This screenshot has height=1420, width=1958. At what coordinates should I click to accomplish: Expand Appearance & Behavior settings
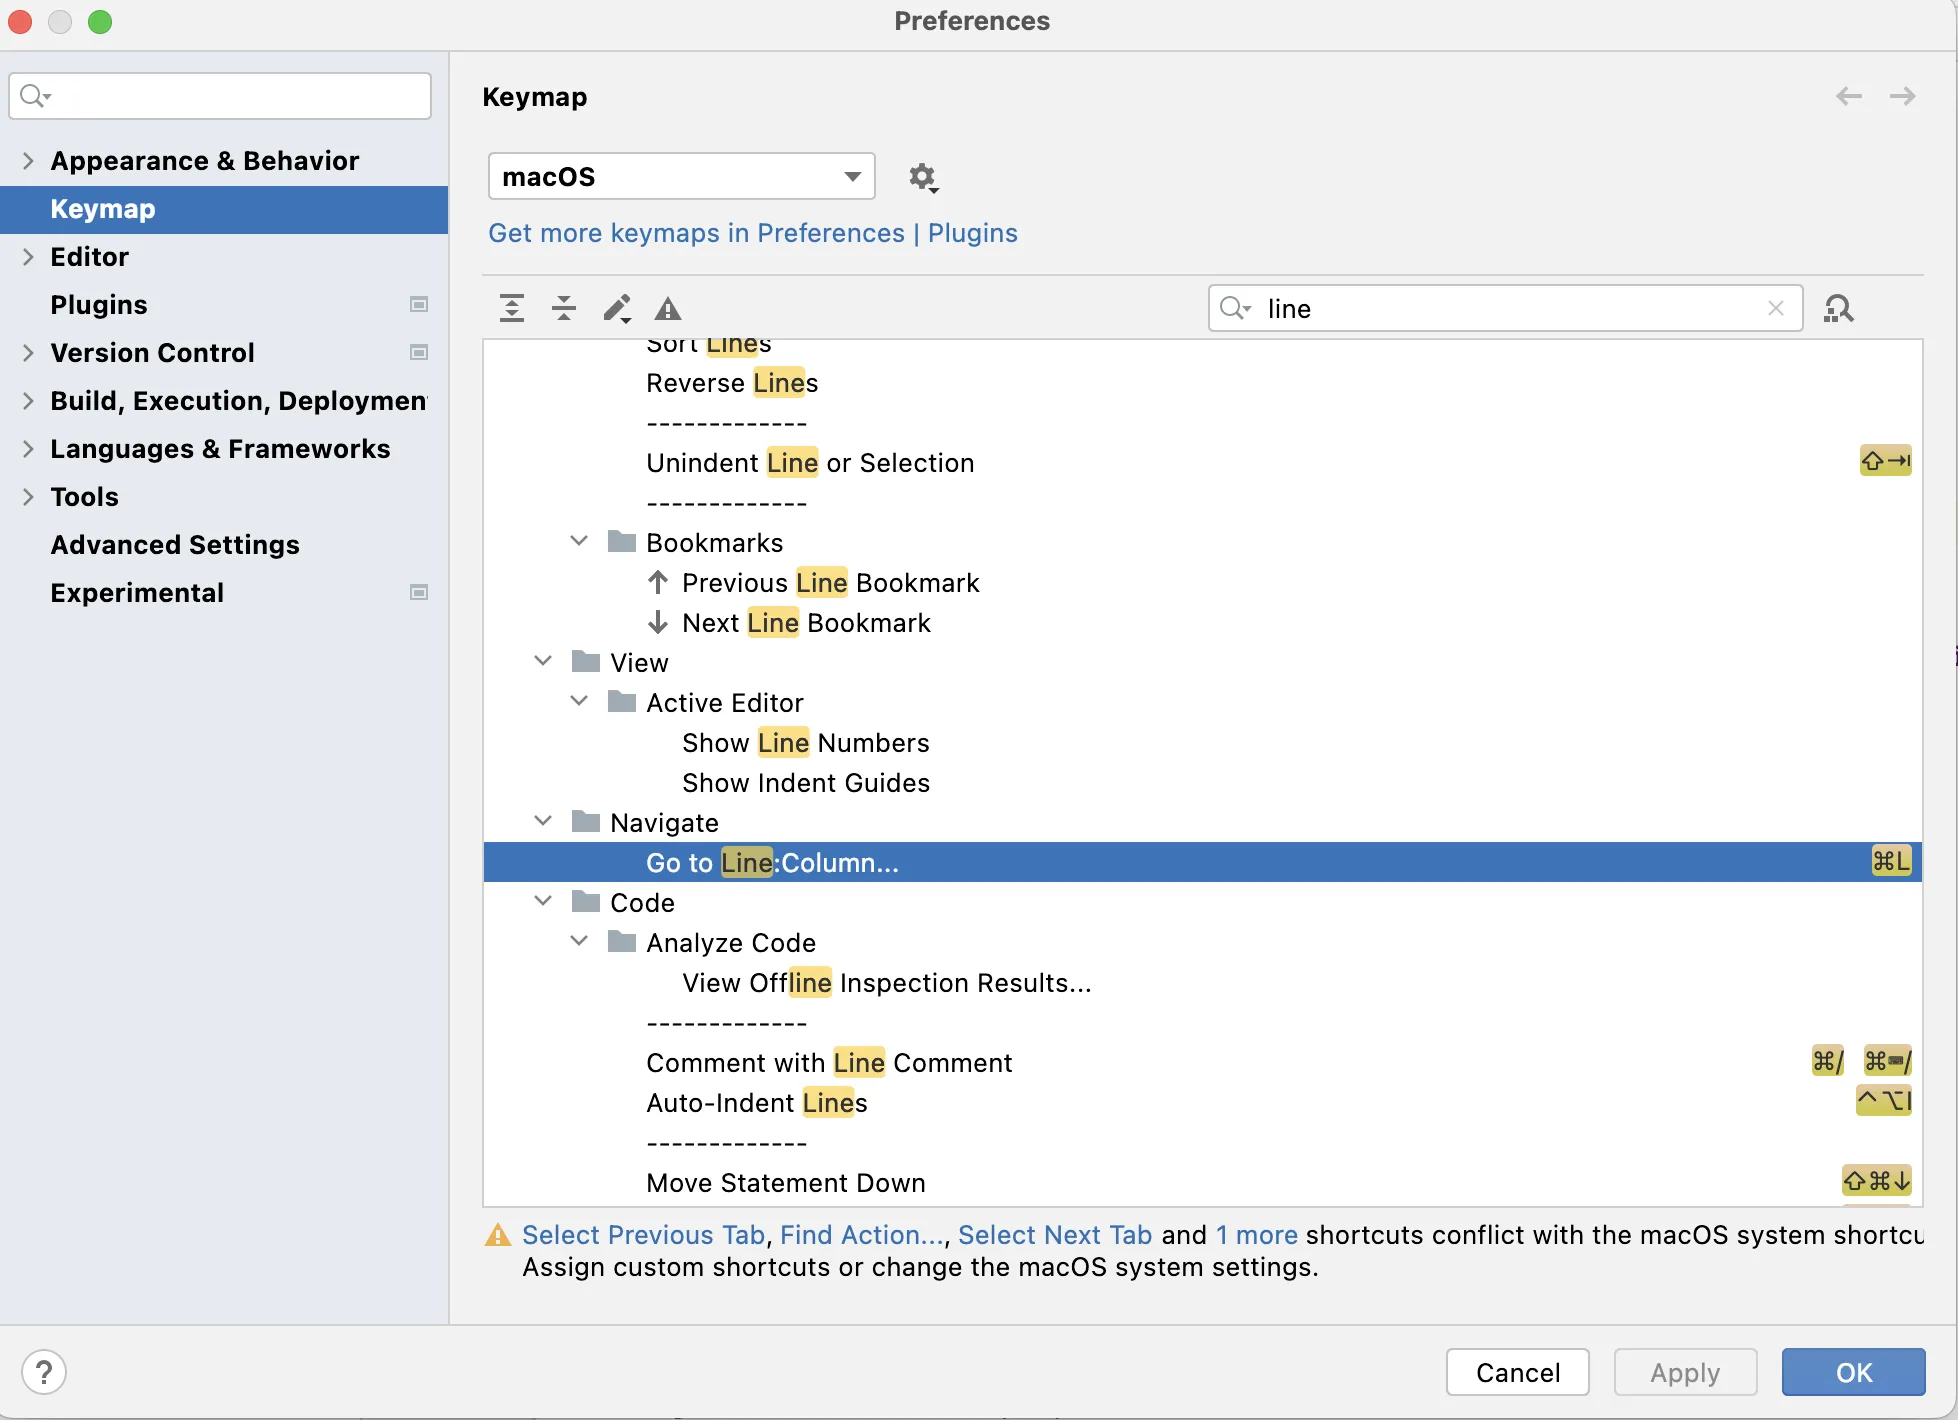point(28,161)
